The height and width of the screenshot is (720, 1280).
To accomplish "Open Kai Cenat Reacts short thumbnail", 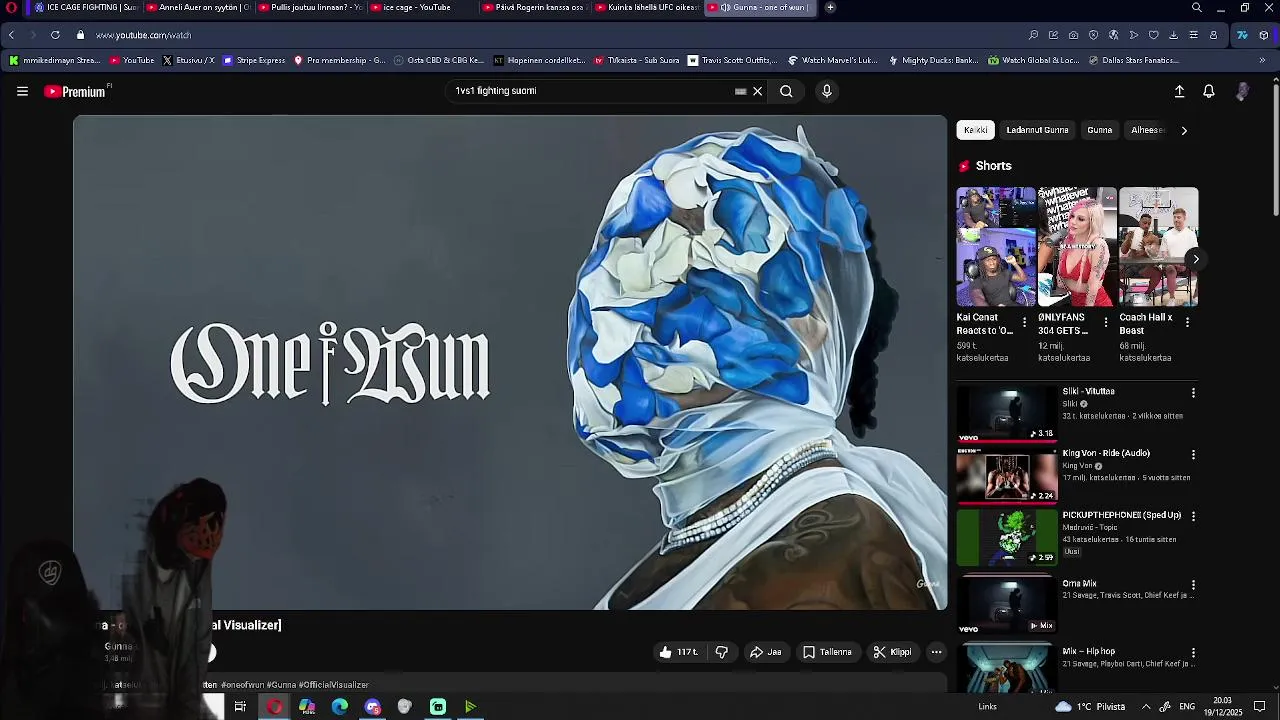I will click(x=996, y=247).
